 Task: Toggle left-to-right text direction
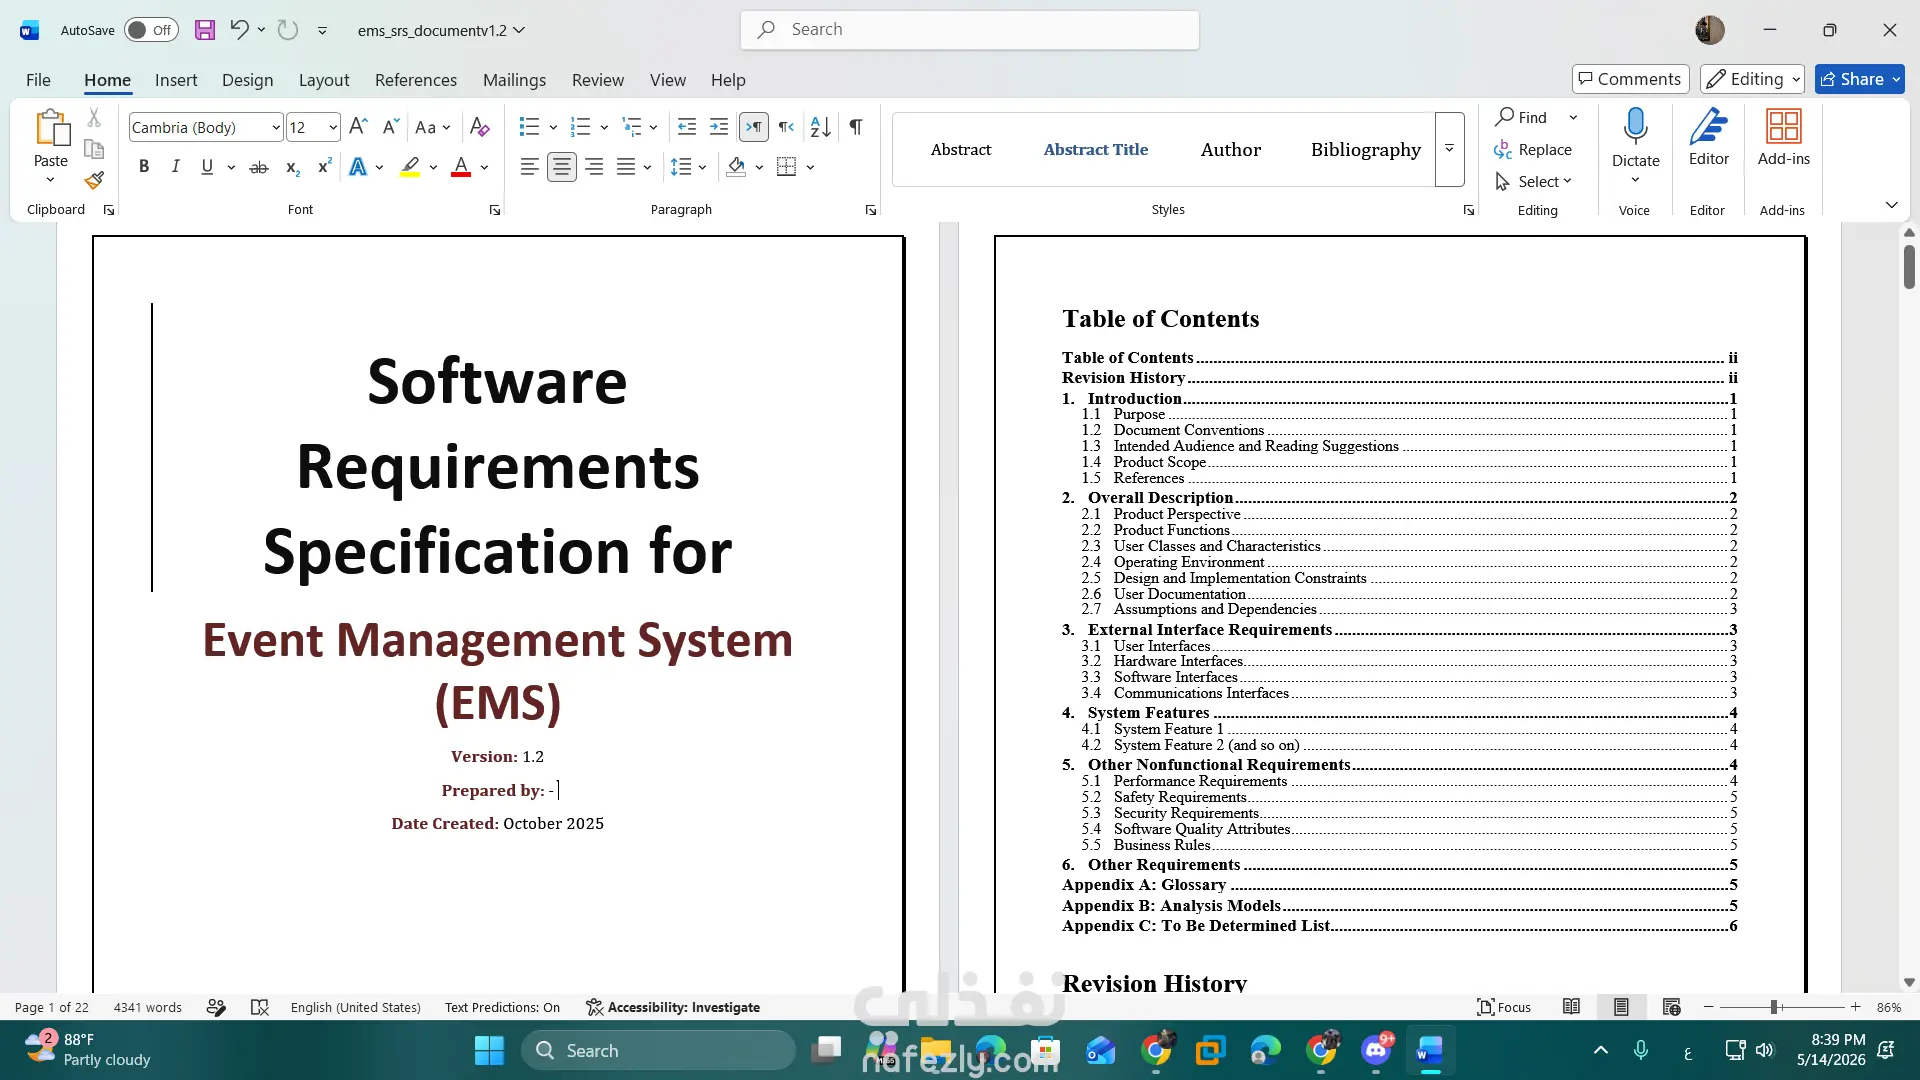click(754, 127)
